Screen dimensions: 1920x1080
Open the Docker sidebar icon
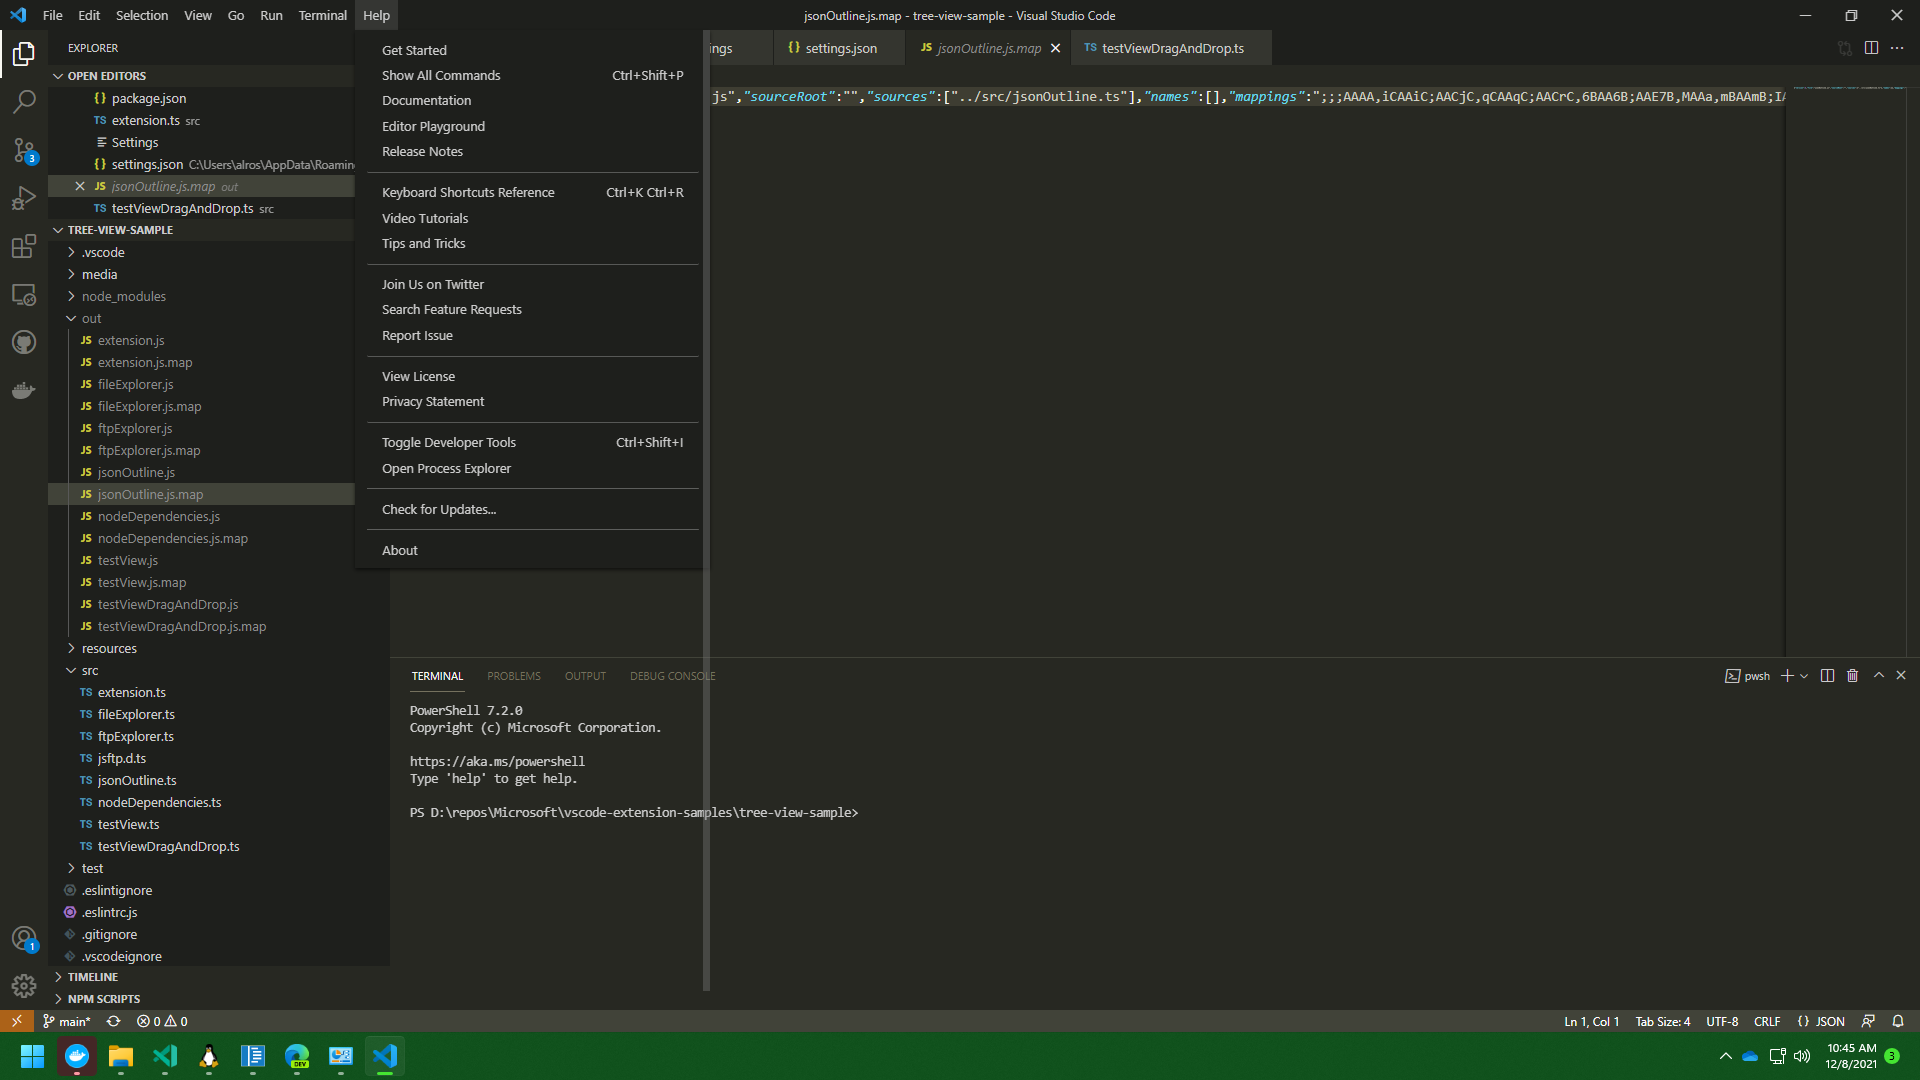point(24,390)
